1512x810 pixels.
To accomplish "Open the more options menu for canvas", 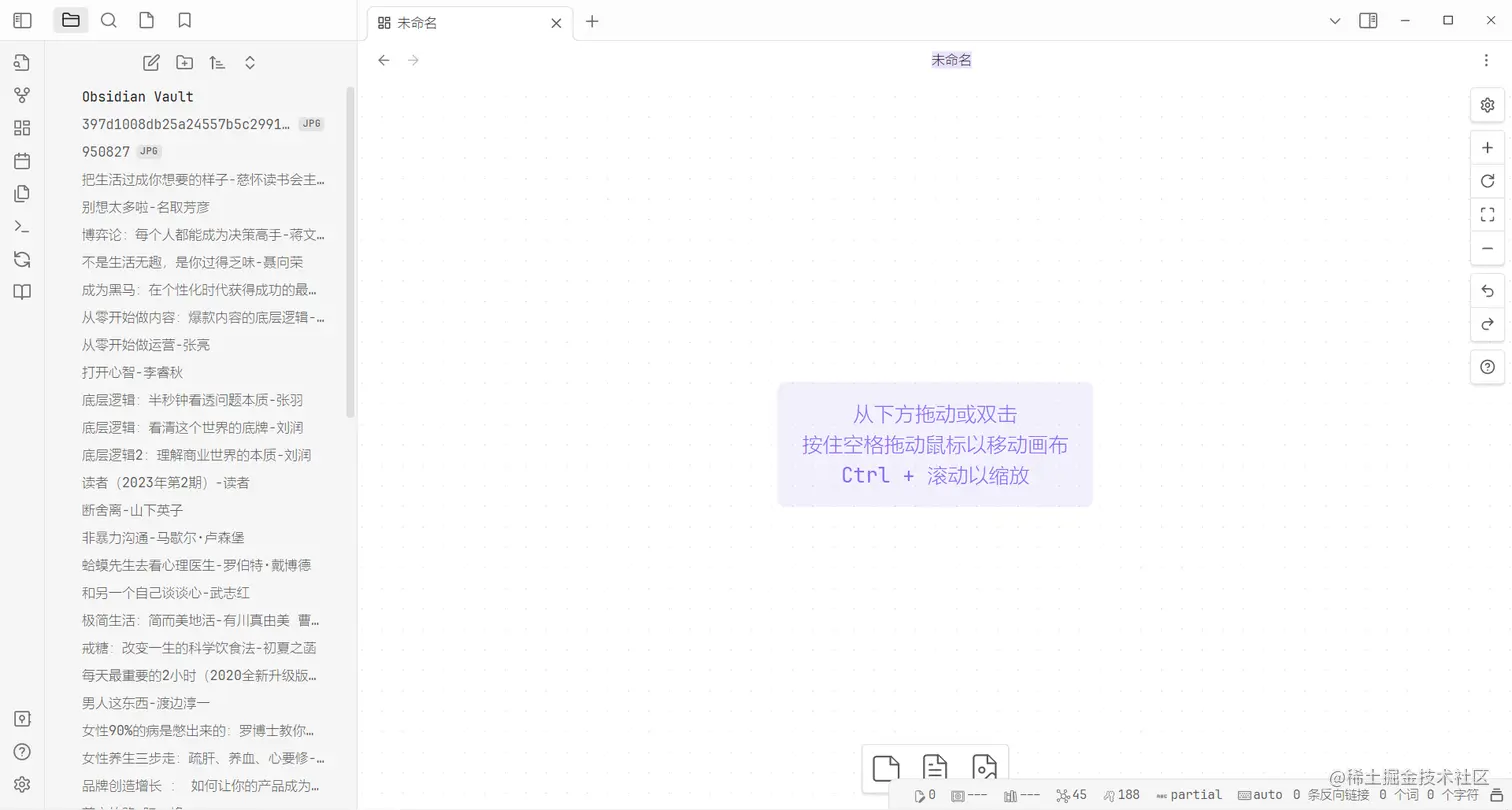I will (1486, 60).
